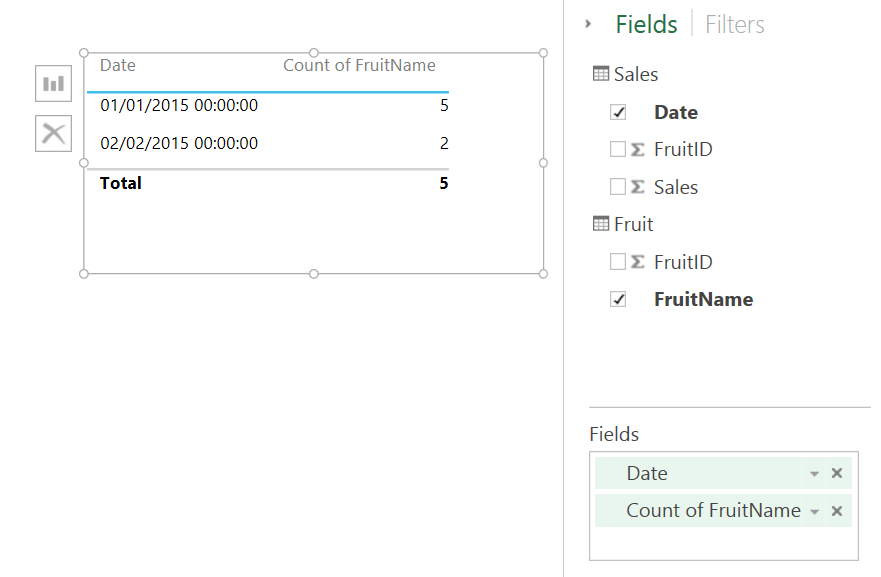Check the FruitID checkbox under Fruit

click(618, 262)
